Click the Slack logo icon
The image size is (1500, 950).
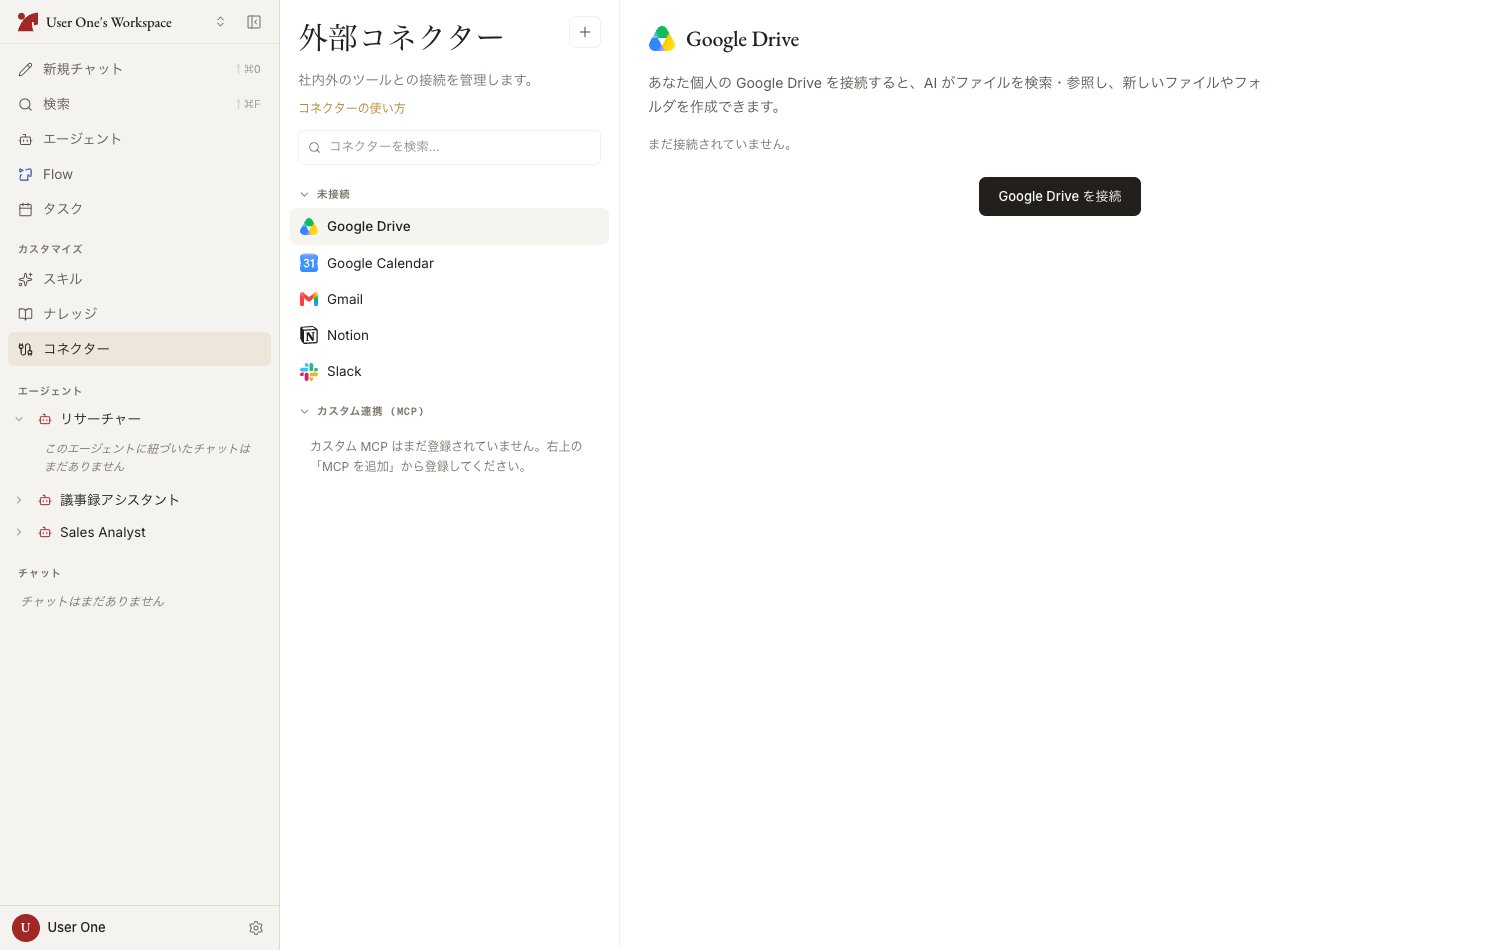[x=309, y=371]
